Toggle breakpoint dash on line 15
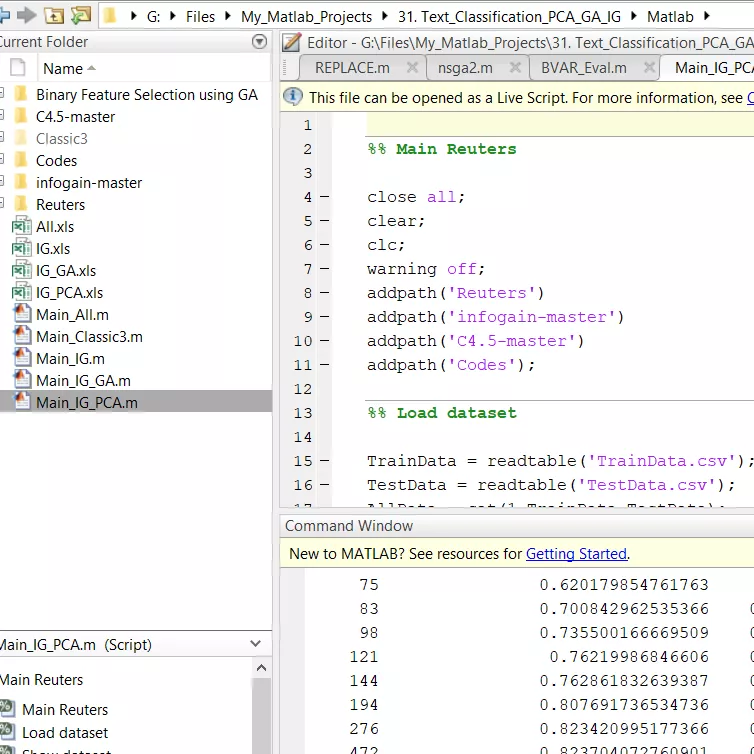The width and height of the screenshot is (754, 754). [x=325, y=461]
